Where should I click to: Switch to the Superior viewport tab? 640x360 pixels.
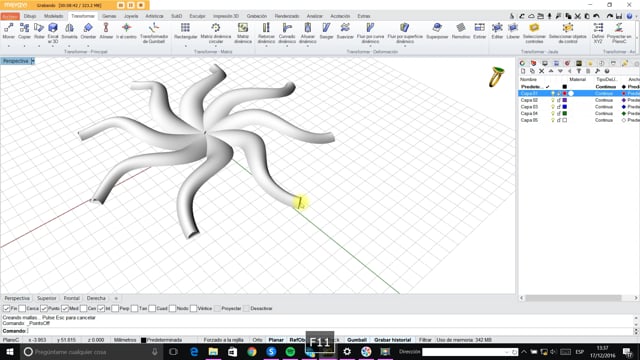tap(47, 298)
